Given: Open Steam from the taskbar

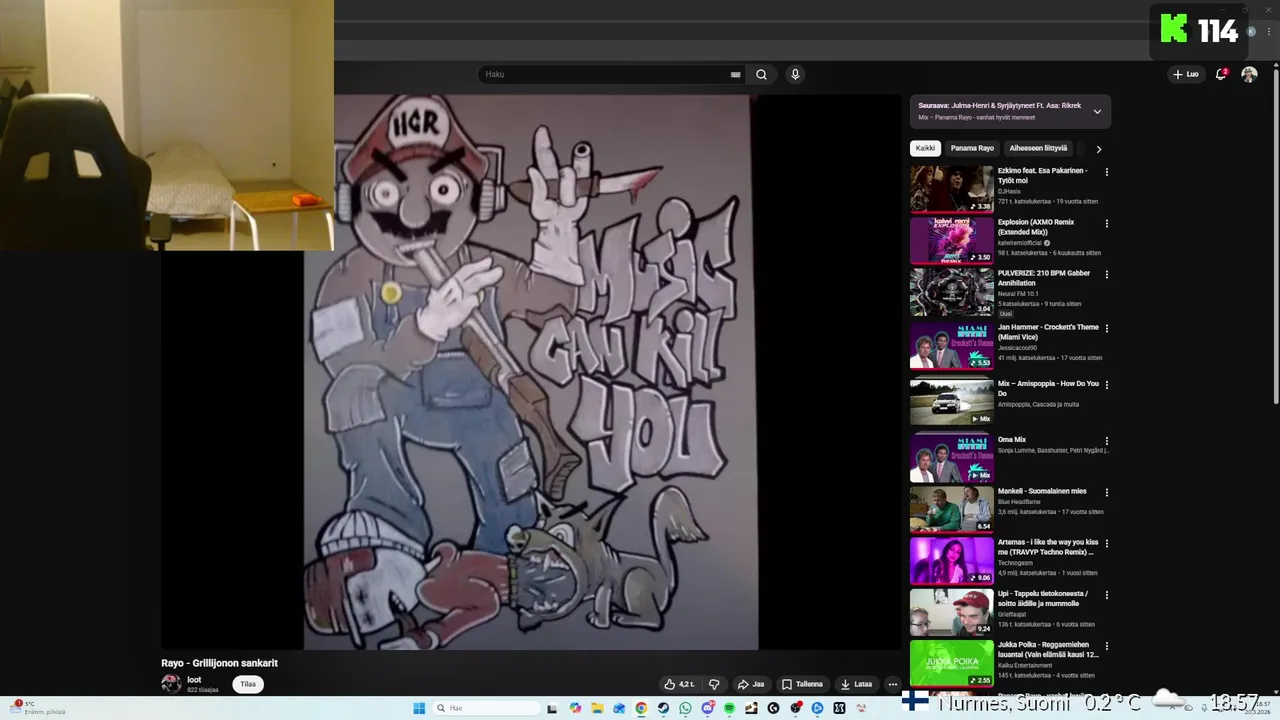Looking at the screenshot, I should click(x=663, y=708).
